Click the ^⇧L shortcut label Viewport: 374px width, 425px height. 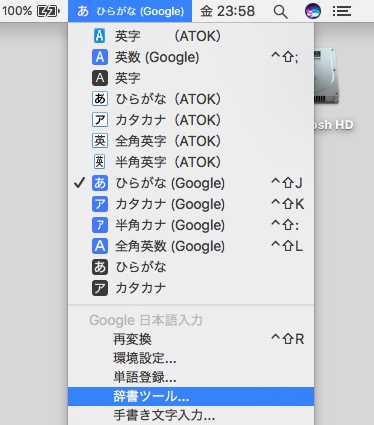(287, 246)
